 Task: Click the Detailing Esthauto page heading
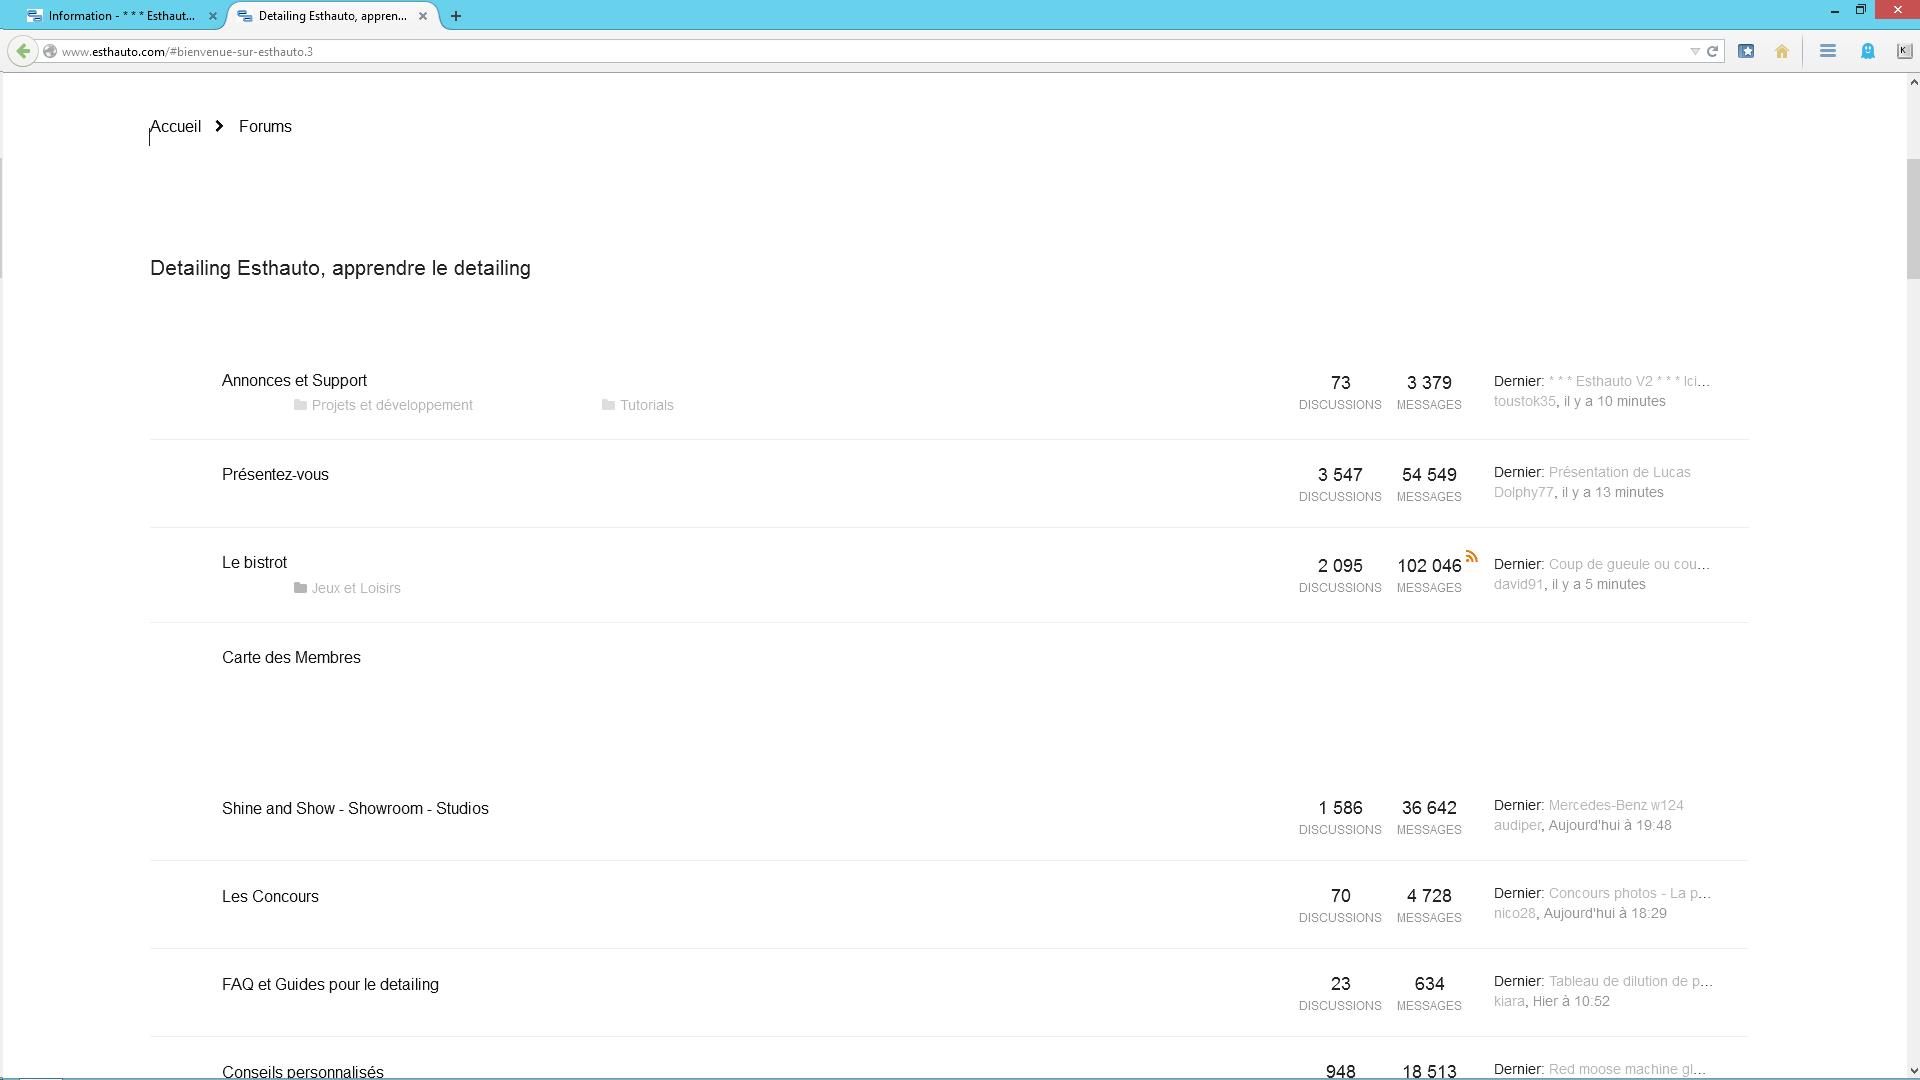tap(340, 268)
